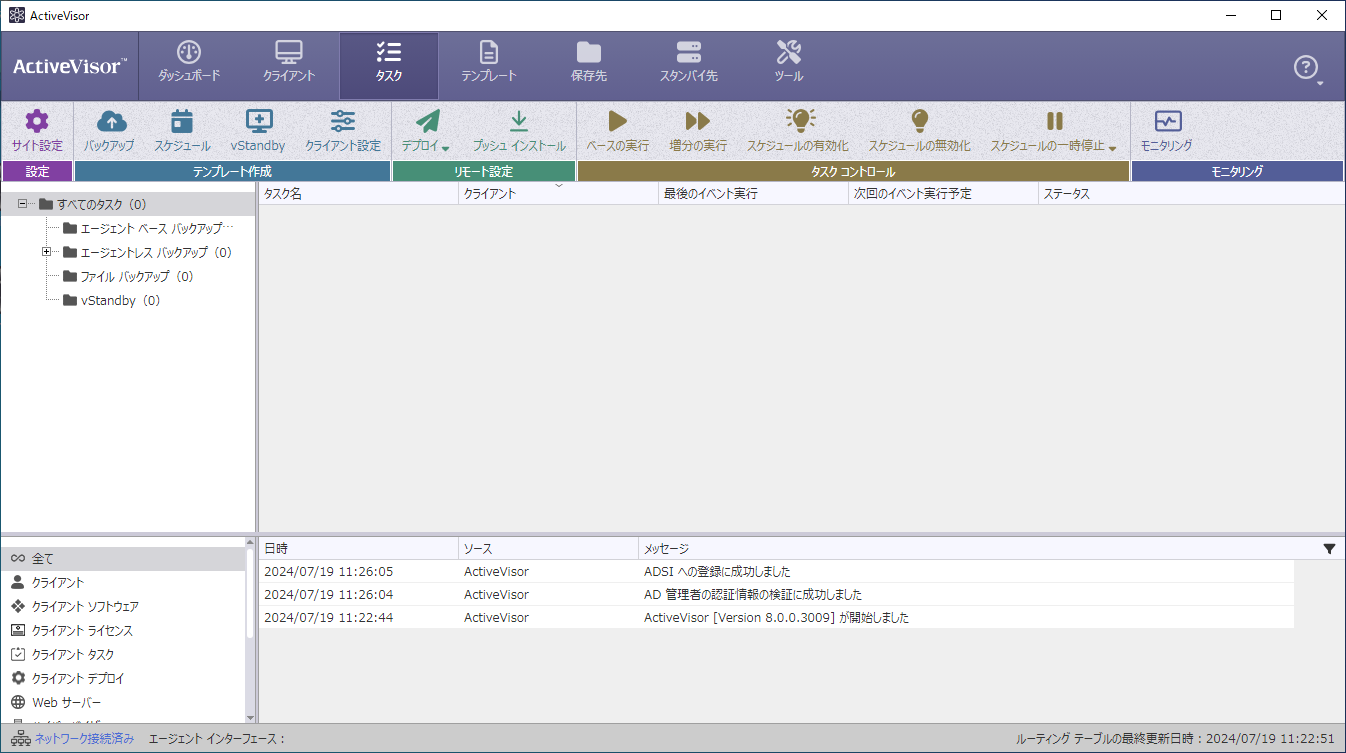The image size is (1346, 753).
Task: Open クライアント設定 client settings template
Action: 343,131
